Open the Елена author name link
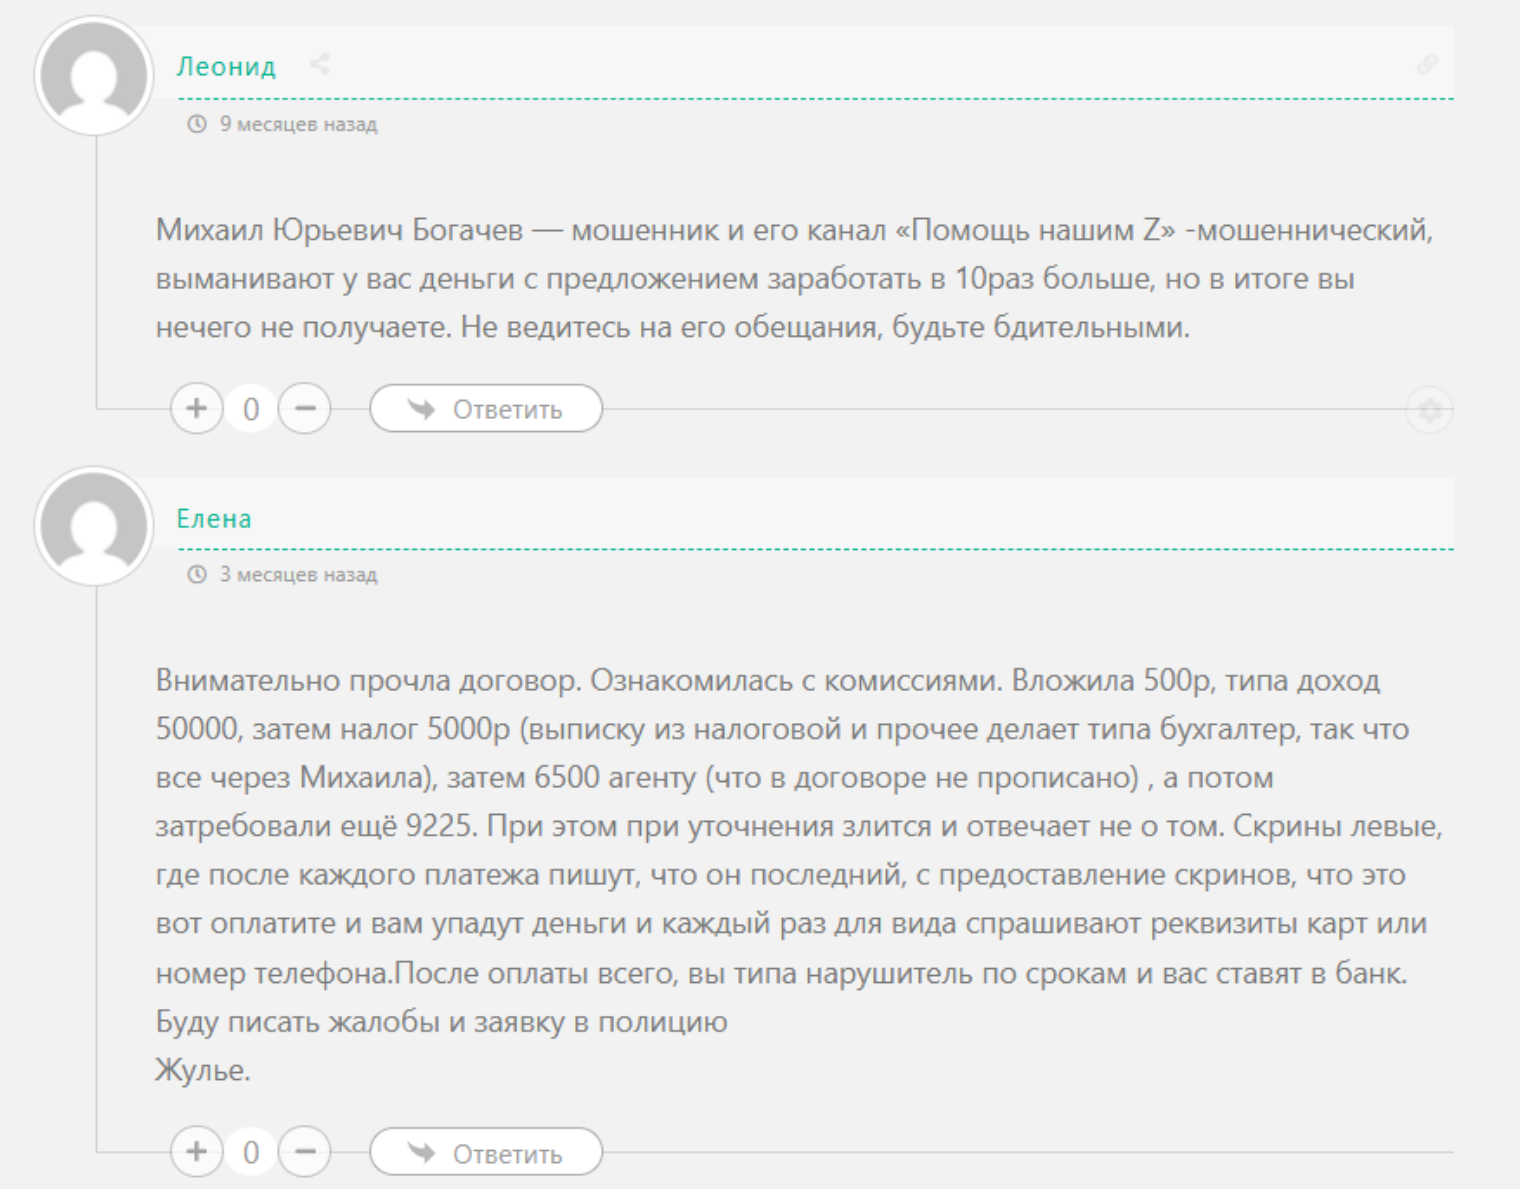 click(214, 518)
